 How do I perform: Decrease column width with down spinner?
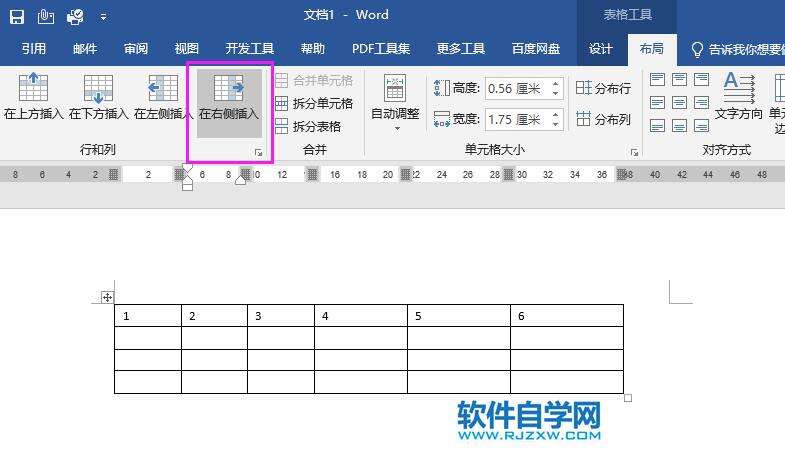click(x=556, y=125)
